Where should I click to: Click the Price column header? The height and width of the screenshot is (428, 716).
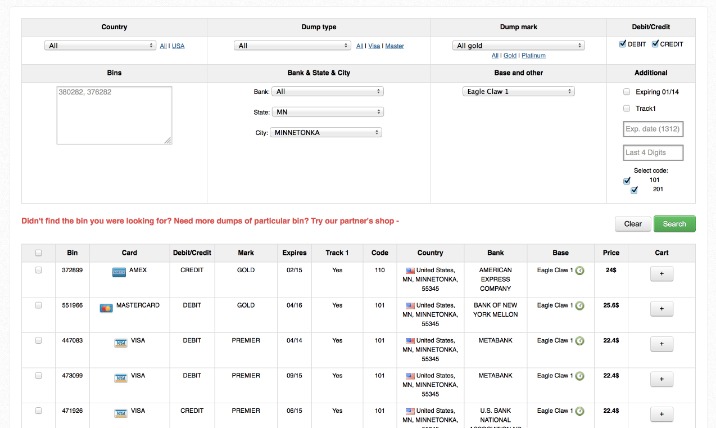coord(611,253)
